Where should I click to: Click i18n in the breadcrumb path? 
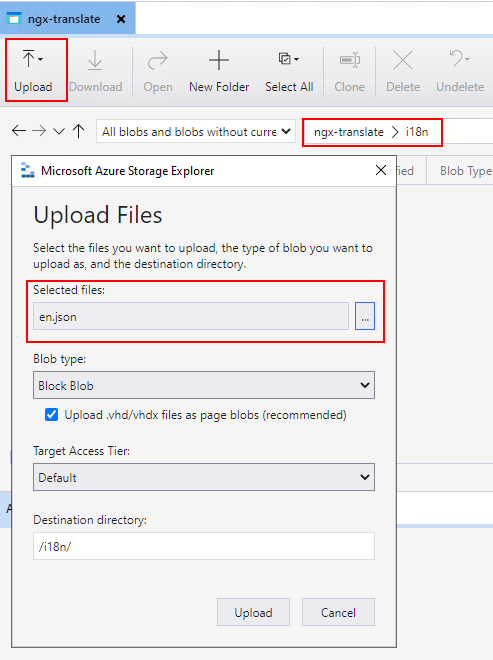[x=417, y=132]
